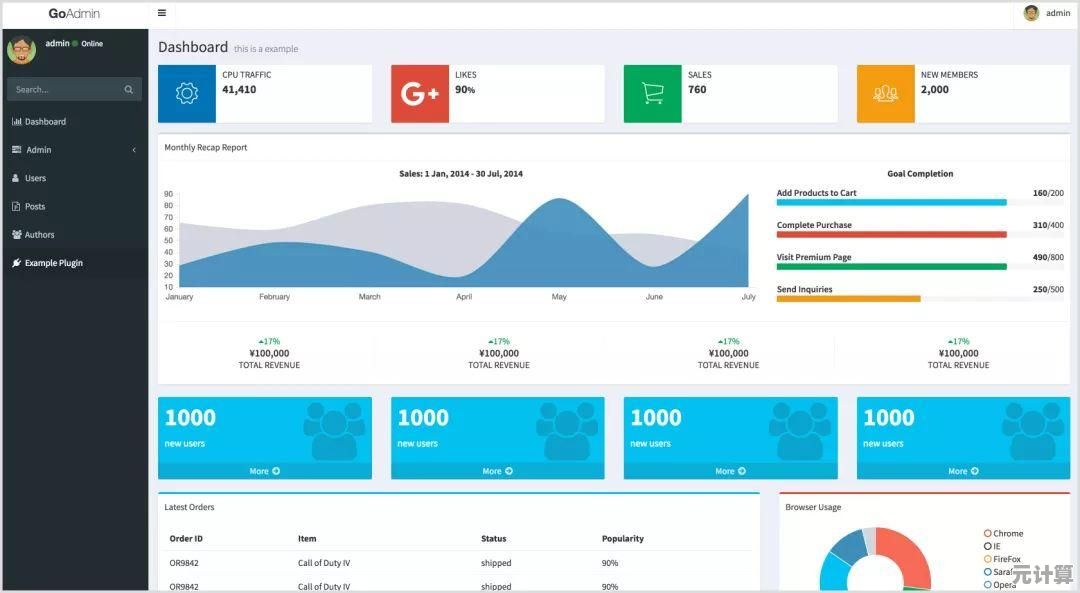Click the IE legend marker in Browser Usage

988,546
